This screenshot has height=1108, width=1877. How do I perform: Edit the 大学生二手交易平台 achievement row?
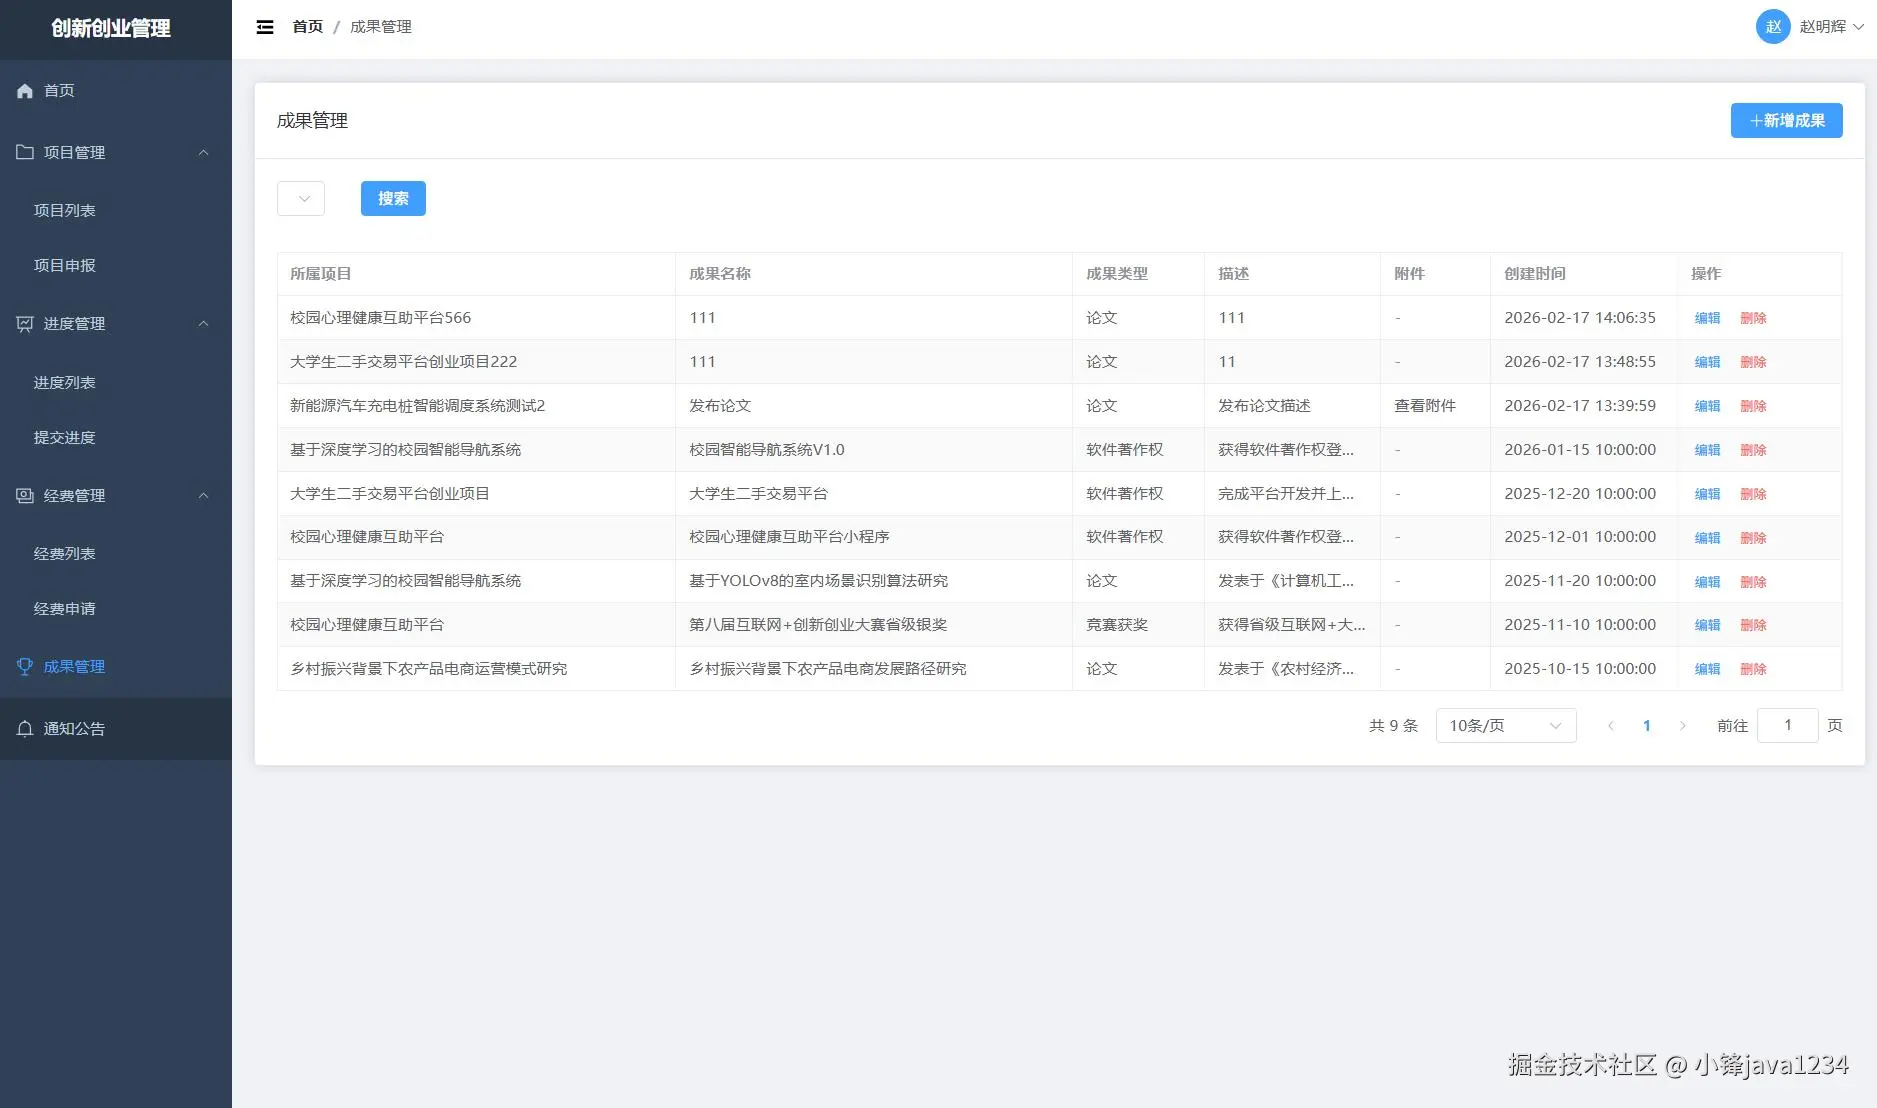(x=1707, y=494)
